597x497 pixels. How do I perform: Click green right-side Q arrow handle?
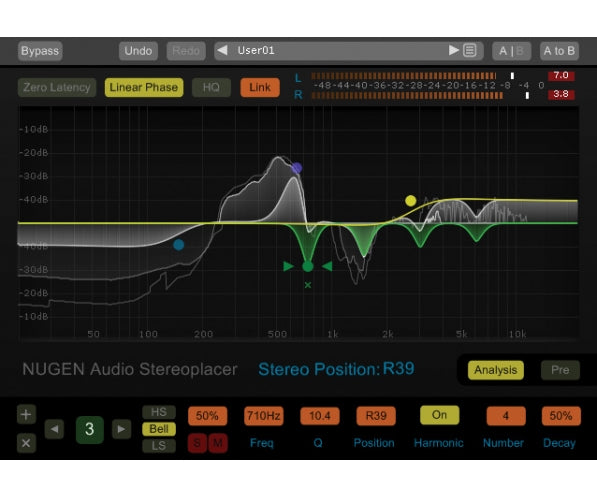coord(327,266)
